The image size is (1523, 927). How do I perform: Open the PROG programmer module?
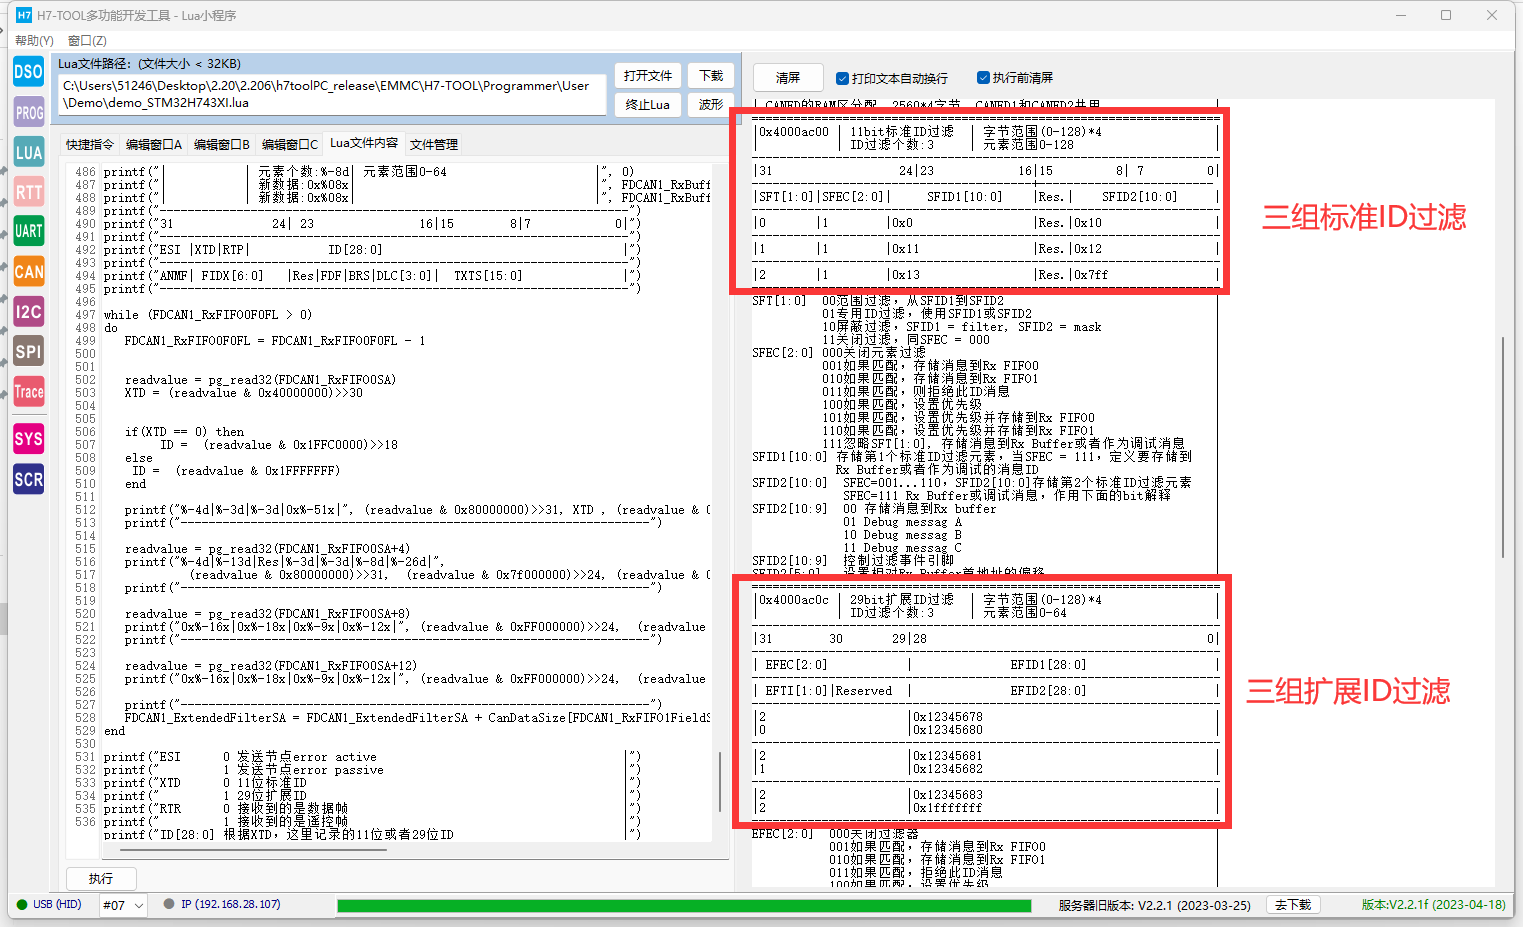[x=29, y=112]
